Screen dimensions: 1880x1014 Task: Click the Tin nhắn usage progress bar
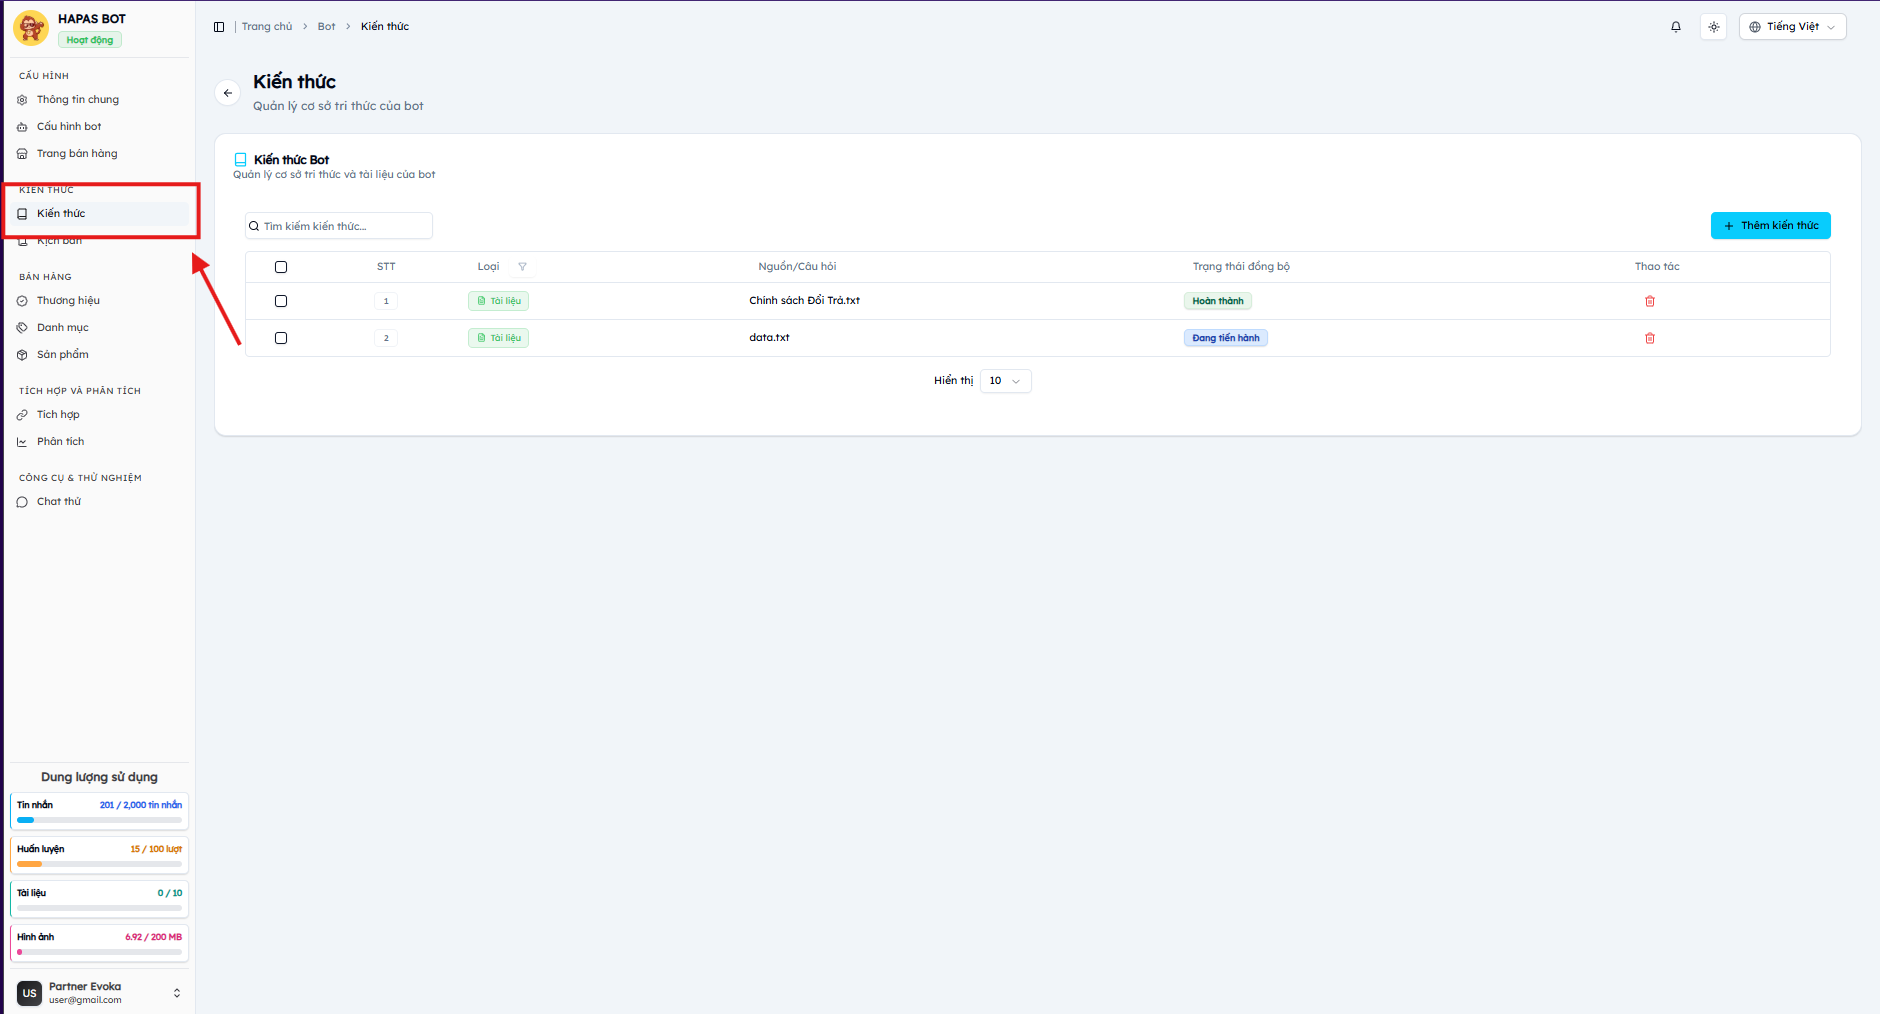tap(99, 820)
